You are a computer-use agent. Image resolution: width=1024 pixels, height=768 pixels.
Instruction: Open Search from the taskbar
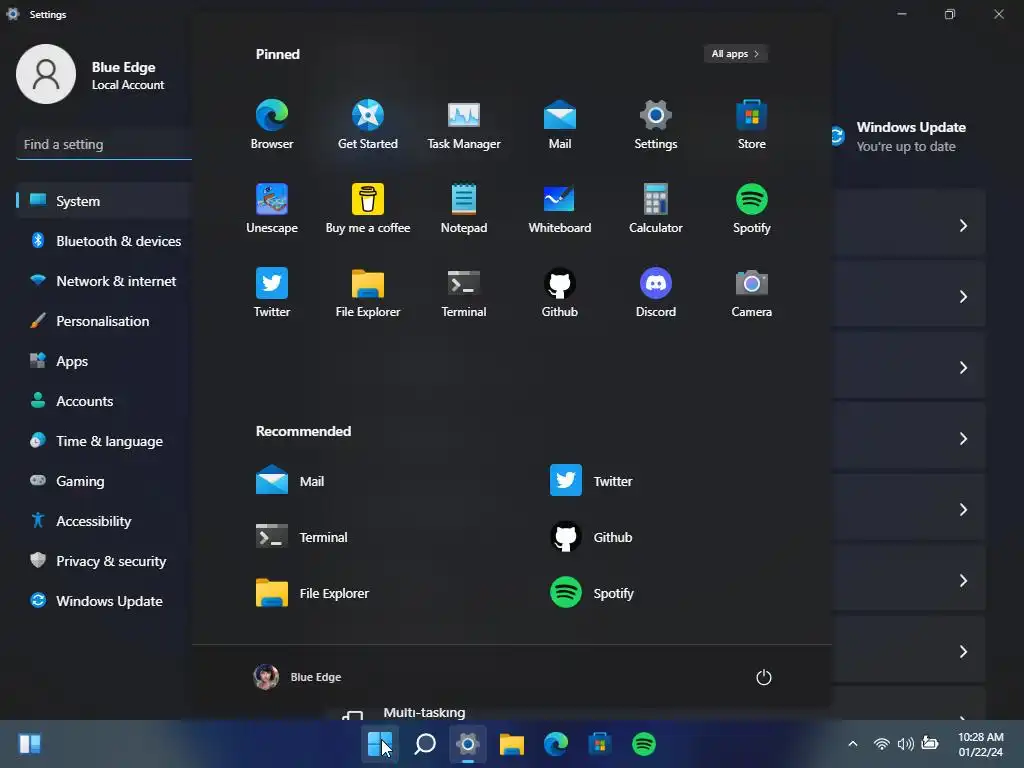coord(424,744)
